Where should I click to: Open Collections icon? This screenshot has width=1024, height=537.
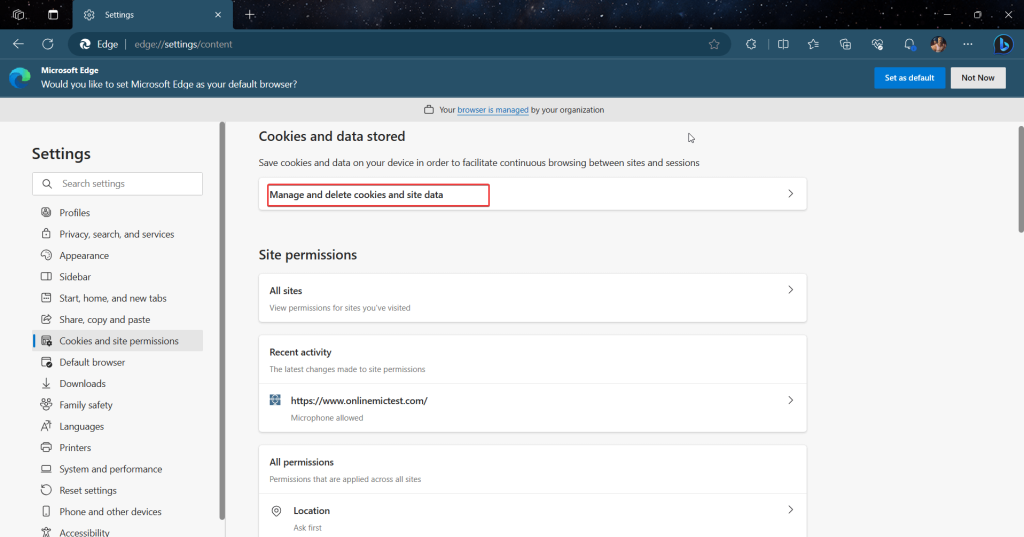[x=845, y=44]
